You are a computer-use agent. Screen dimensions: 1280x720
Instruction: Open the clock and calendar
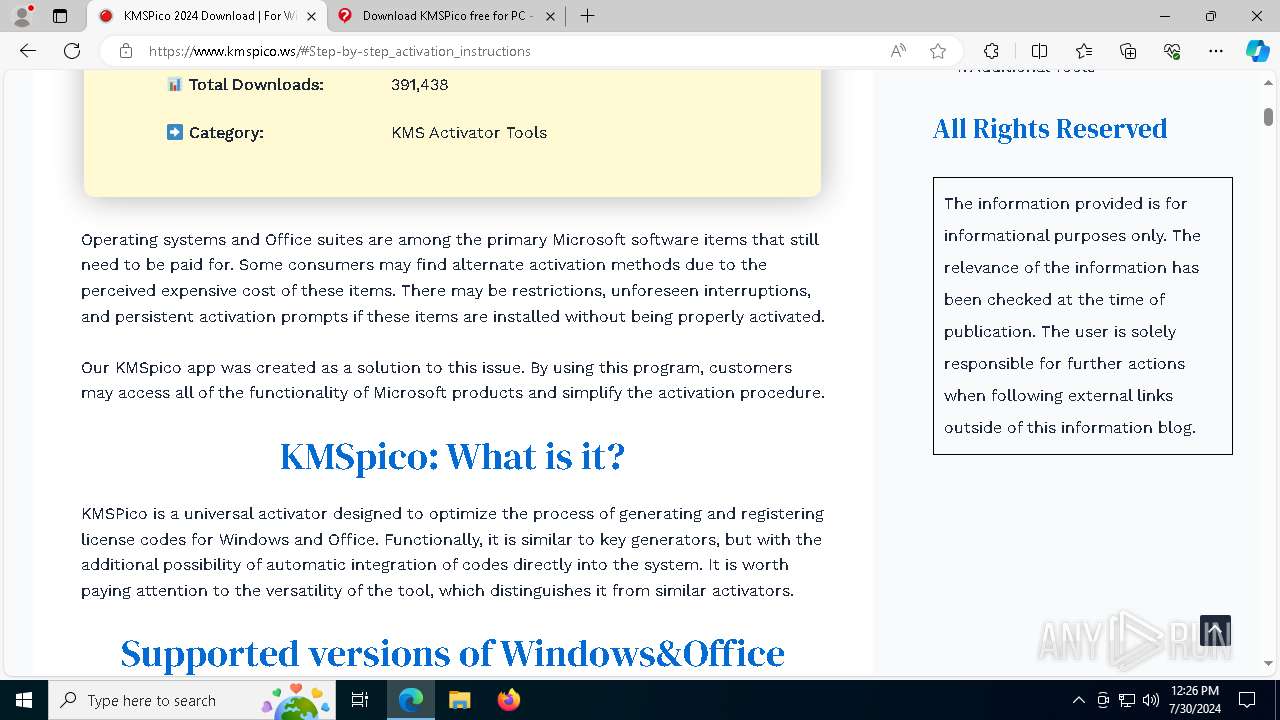coord(1194,700)
